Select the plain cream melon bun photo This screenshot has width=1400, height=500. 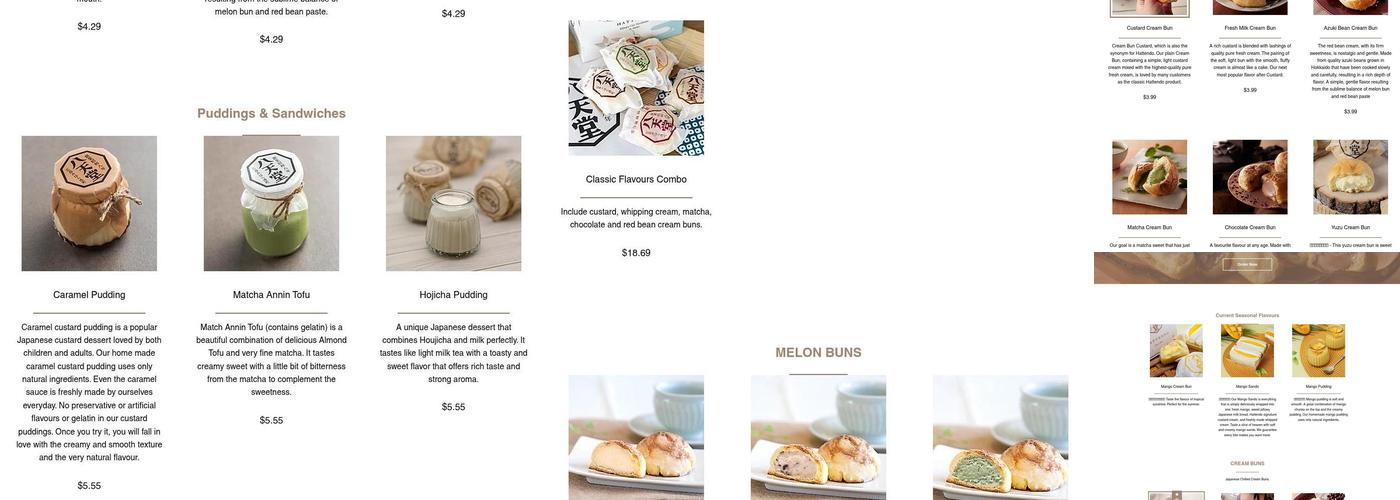point(636,438)
